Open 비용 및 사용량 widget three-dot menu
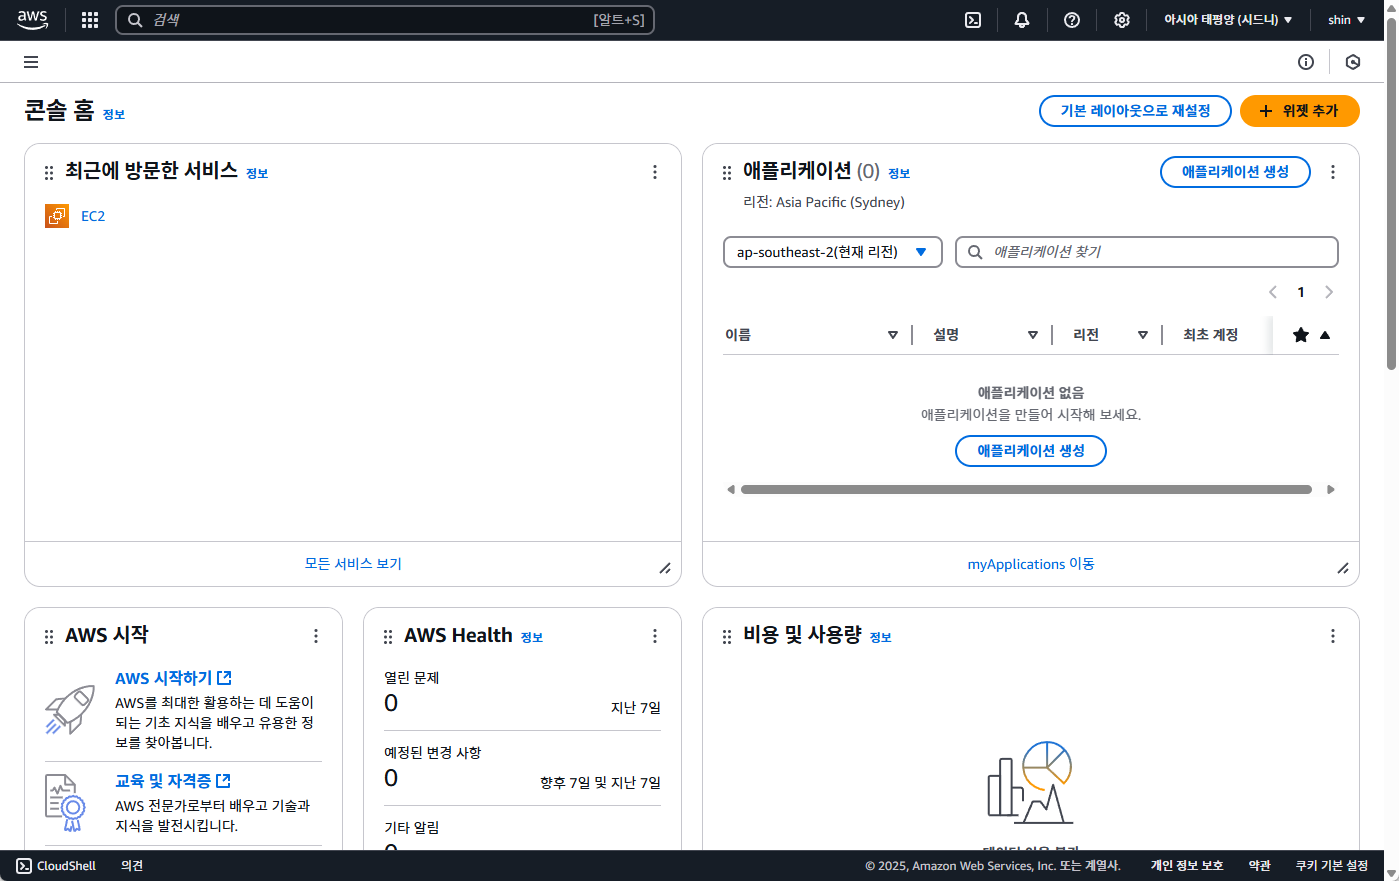 pyautogui.click(x=1333, y=636)
